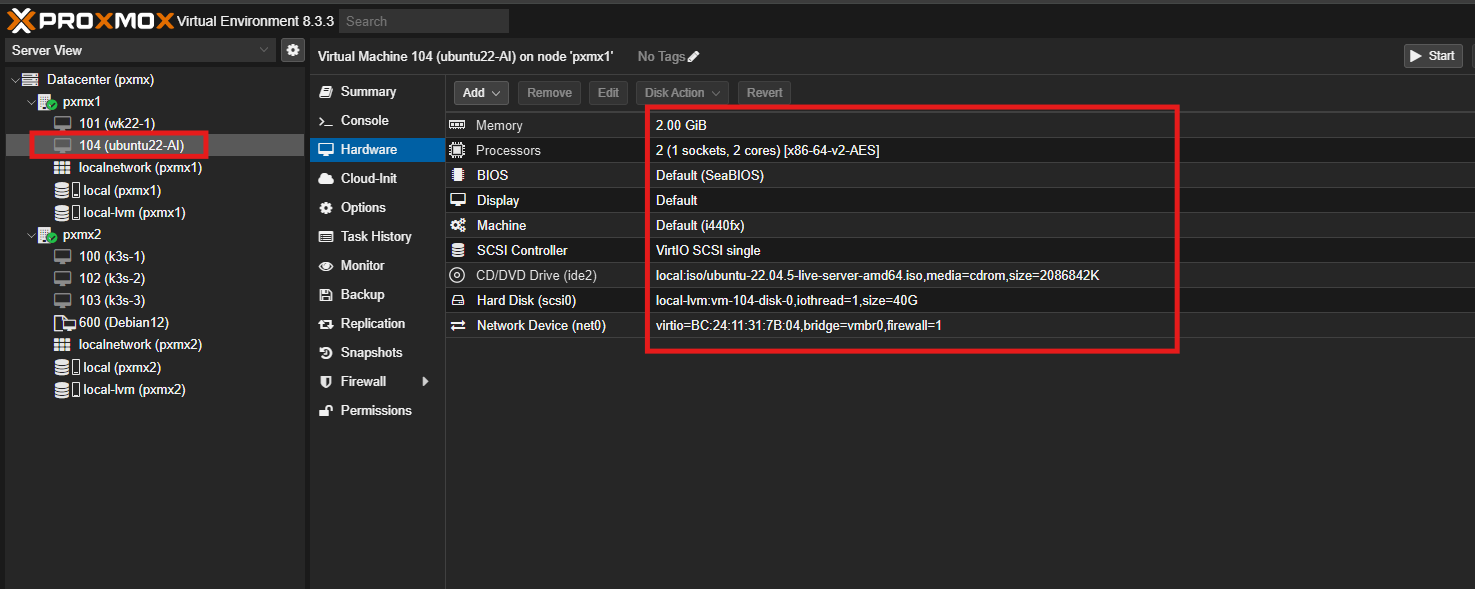Collapse the pxmx1 node arrow
Screen dimensions: 1475x589
pos(30,102)
